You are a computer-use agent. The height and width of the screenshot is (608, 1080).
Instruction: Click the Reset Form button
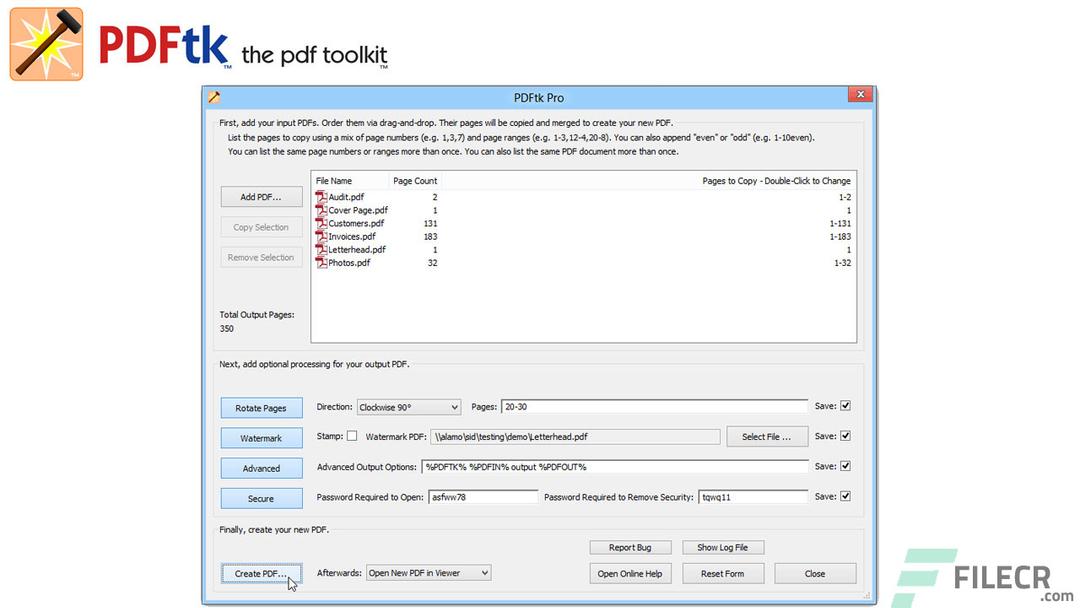(723, 572)
